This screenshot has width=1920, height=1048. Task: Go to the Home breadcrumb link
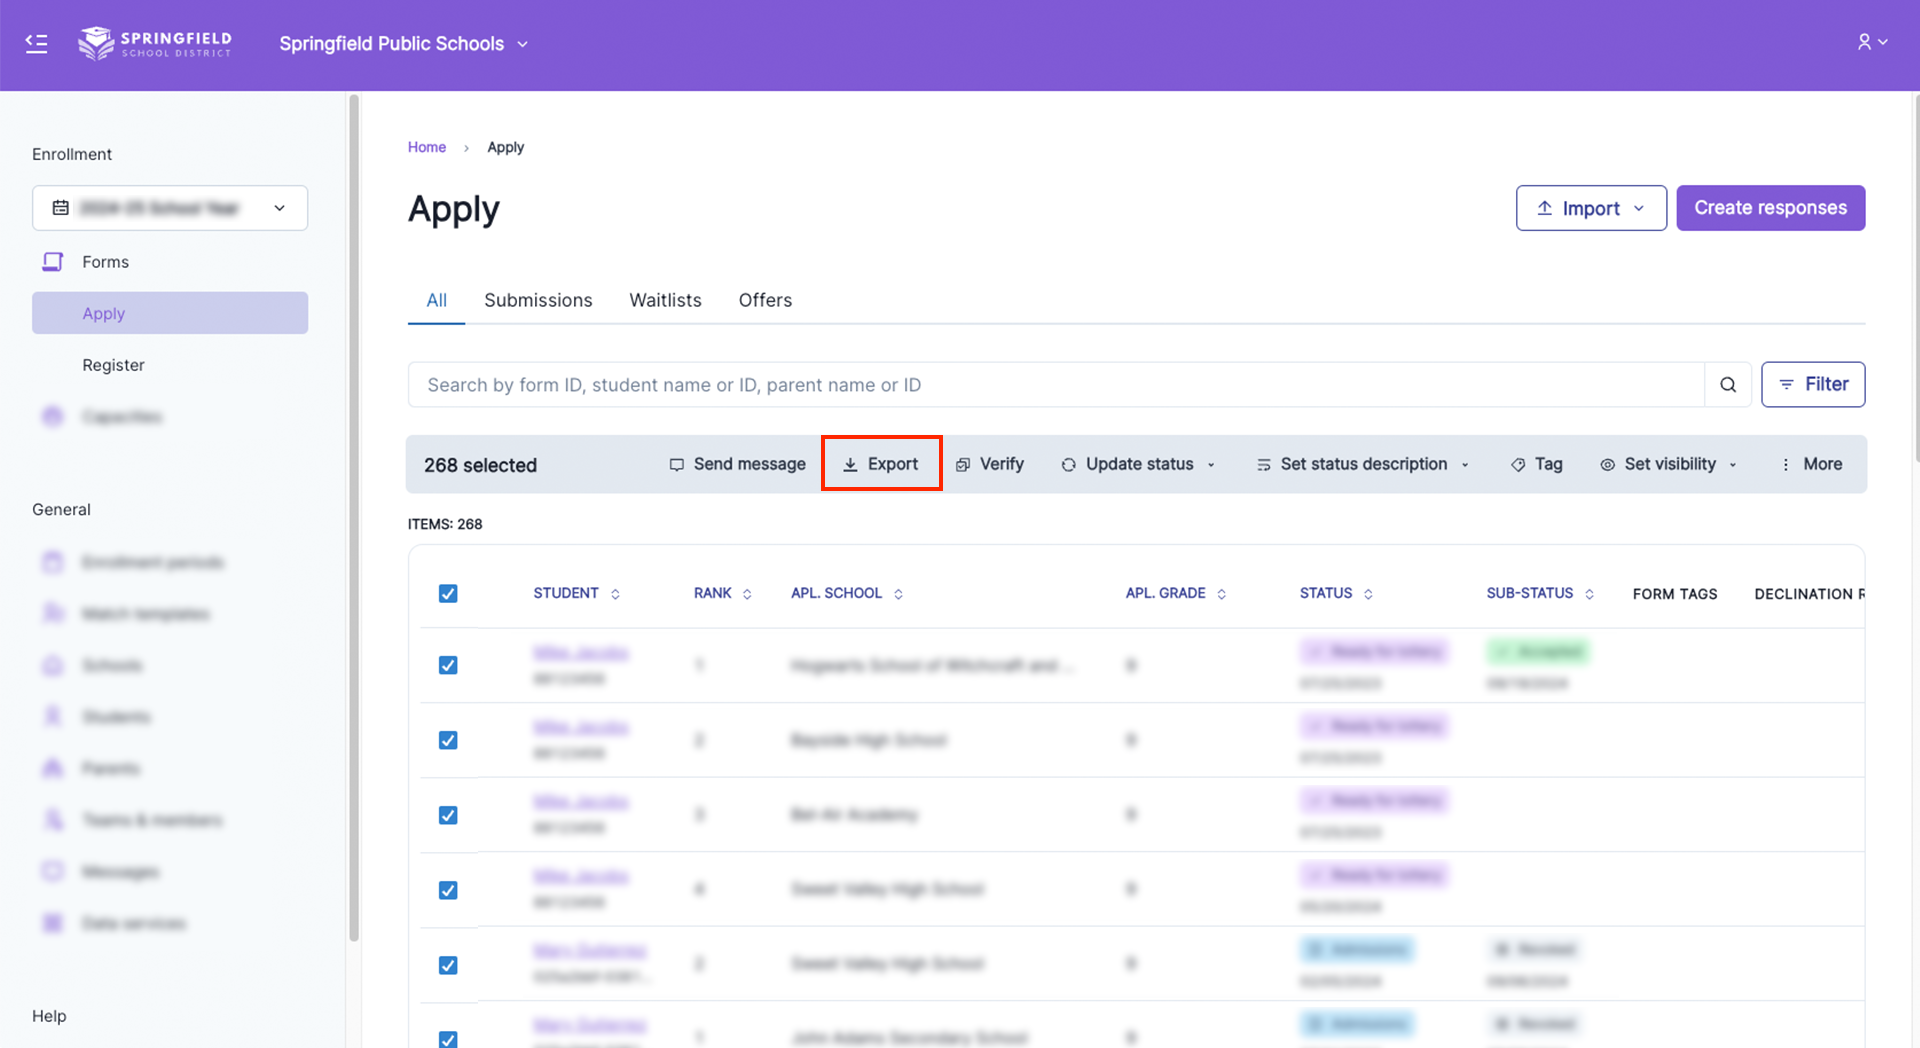(427, 147)
